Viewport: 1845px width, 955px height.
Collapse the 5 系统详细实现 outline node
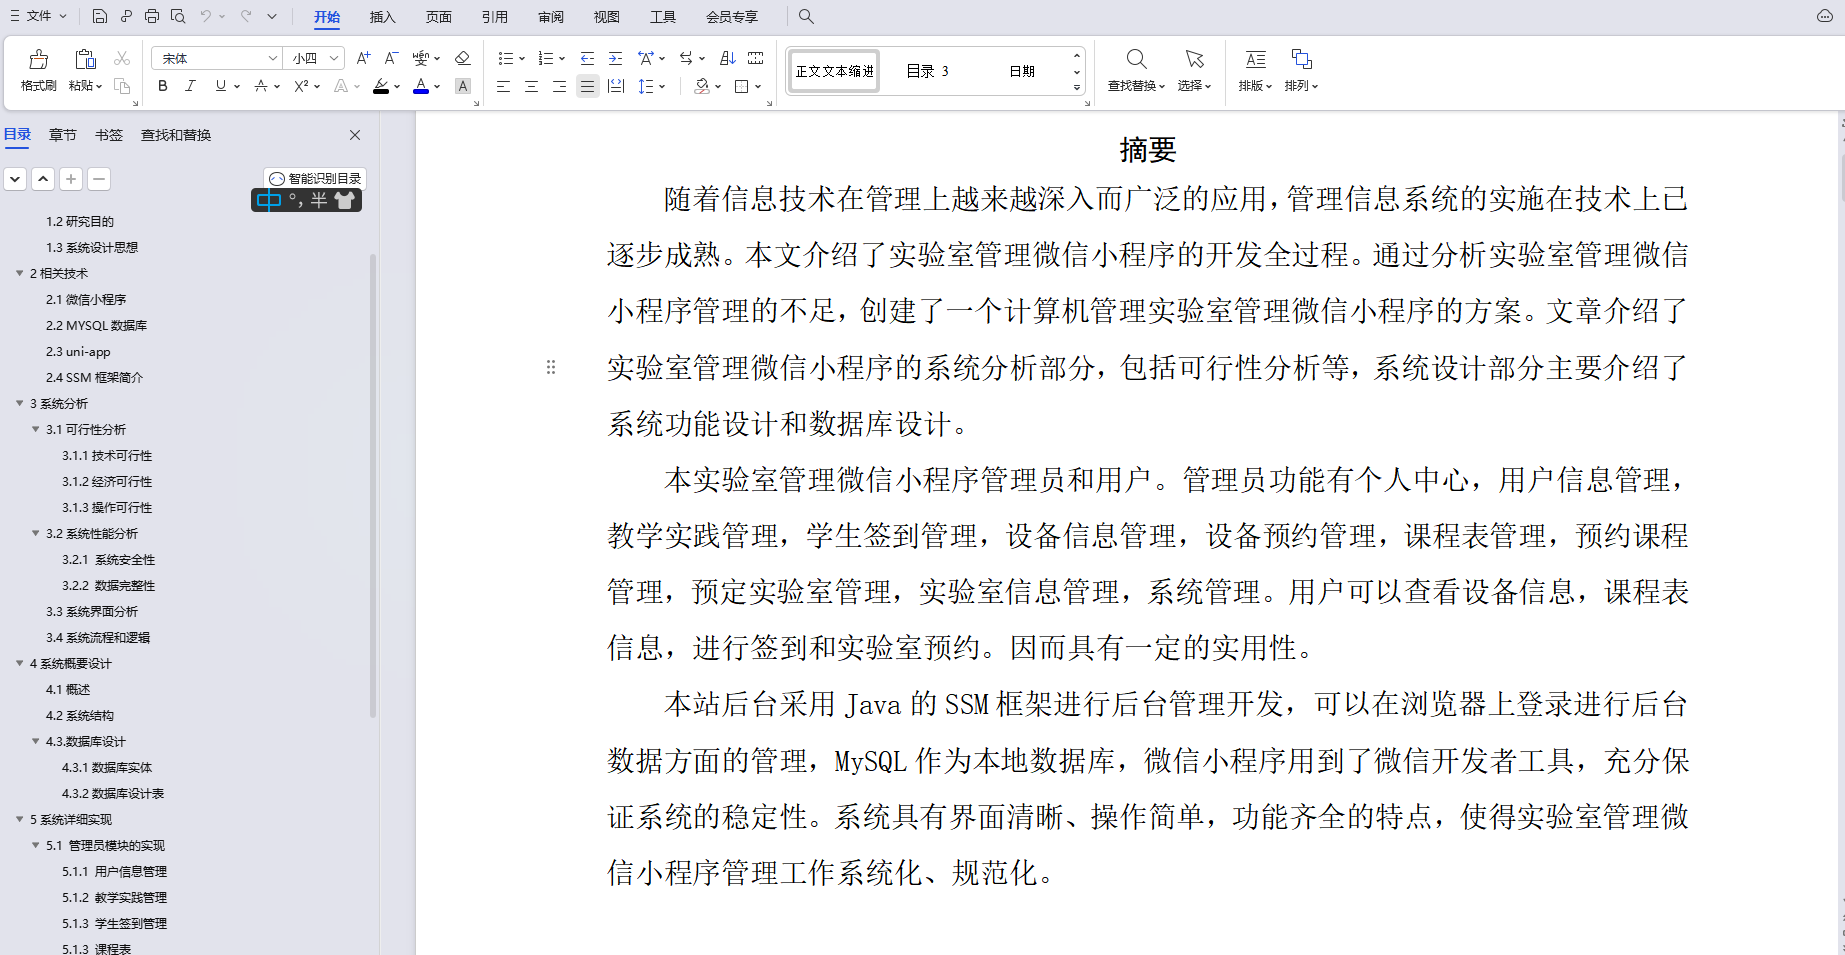pyautogui.click(x=19, y=819)
